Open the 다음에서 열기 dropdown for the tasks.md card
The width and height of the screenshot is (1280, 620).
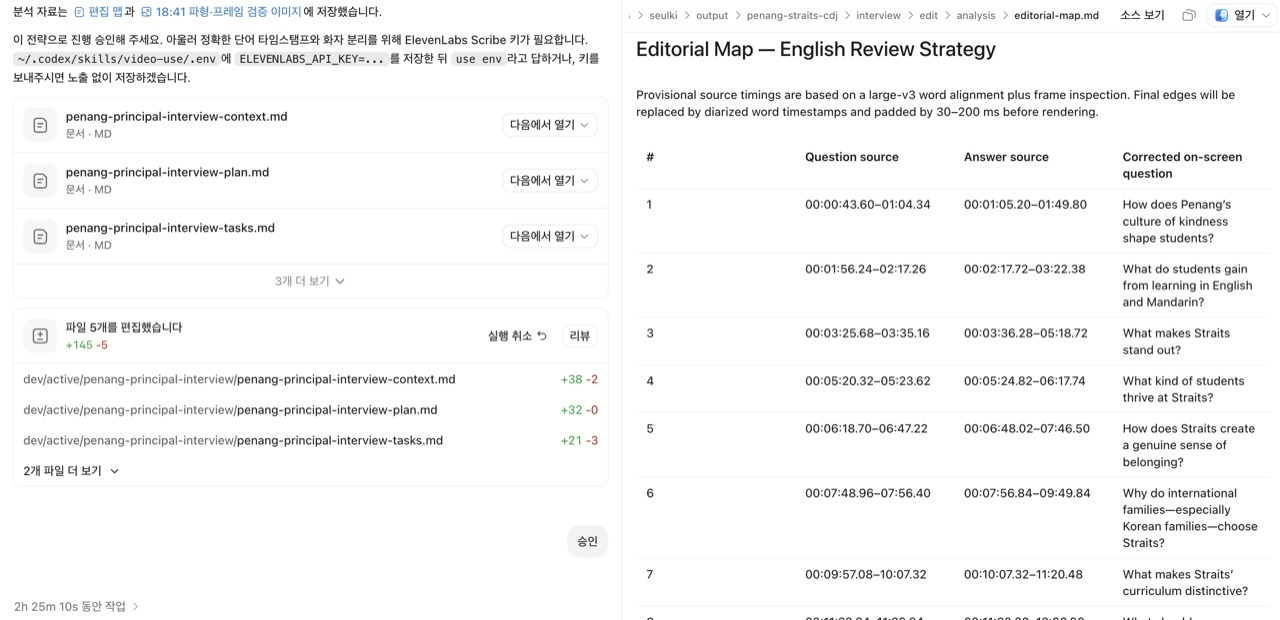point(549,237)
